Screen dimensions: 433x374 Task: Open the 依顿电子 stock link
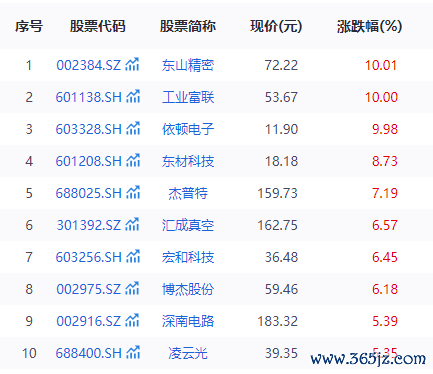click(188, 129)
